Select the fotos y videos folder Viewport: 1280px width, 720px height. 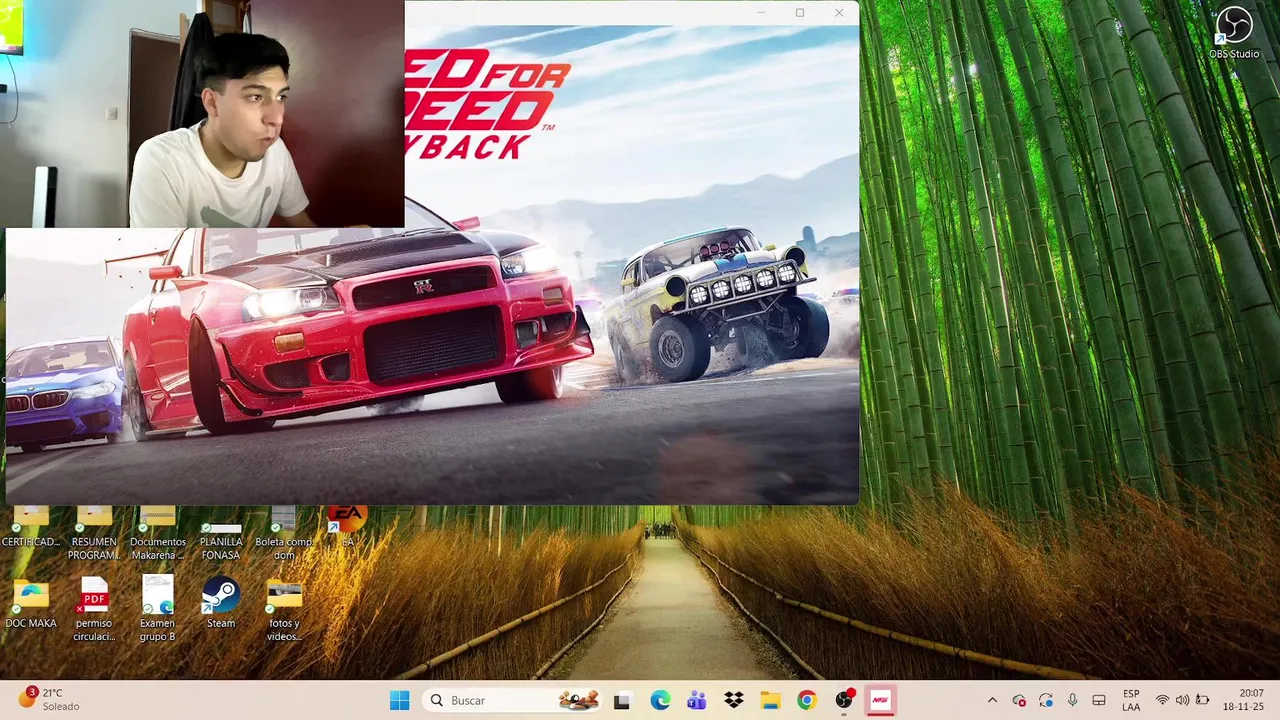pyautogui.click(x=284, y=609)
